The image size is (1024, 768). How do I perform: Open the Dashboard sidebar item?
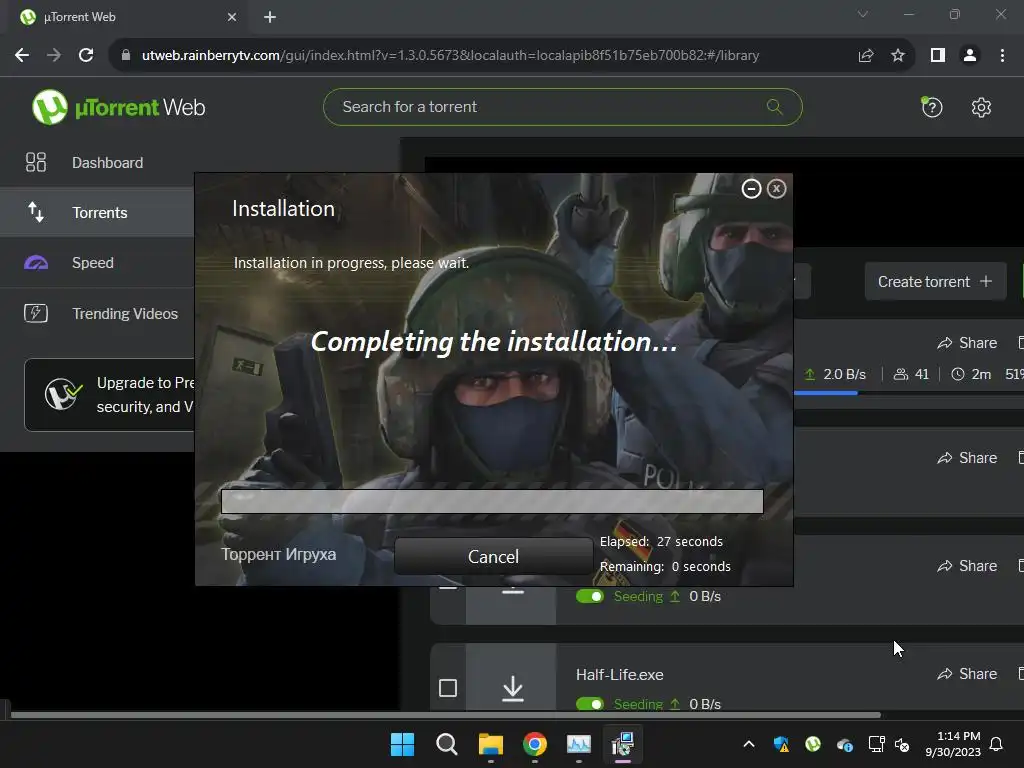pos(97,163)
